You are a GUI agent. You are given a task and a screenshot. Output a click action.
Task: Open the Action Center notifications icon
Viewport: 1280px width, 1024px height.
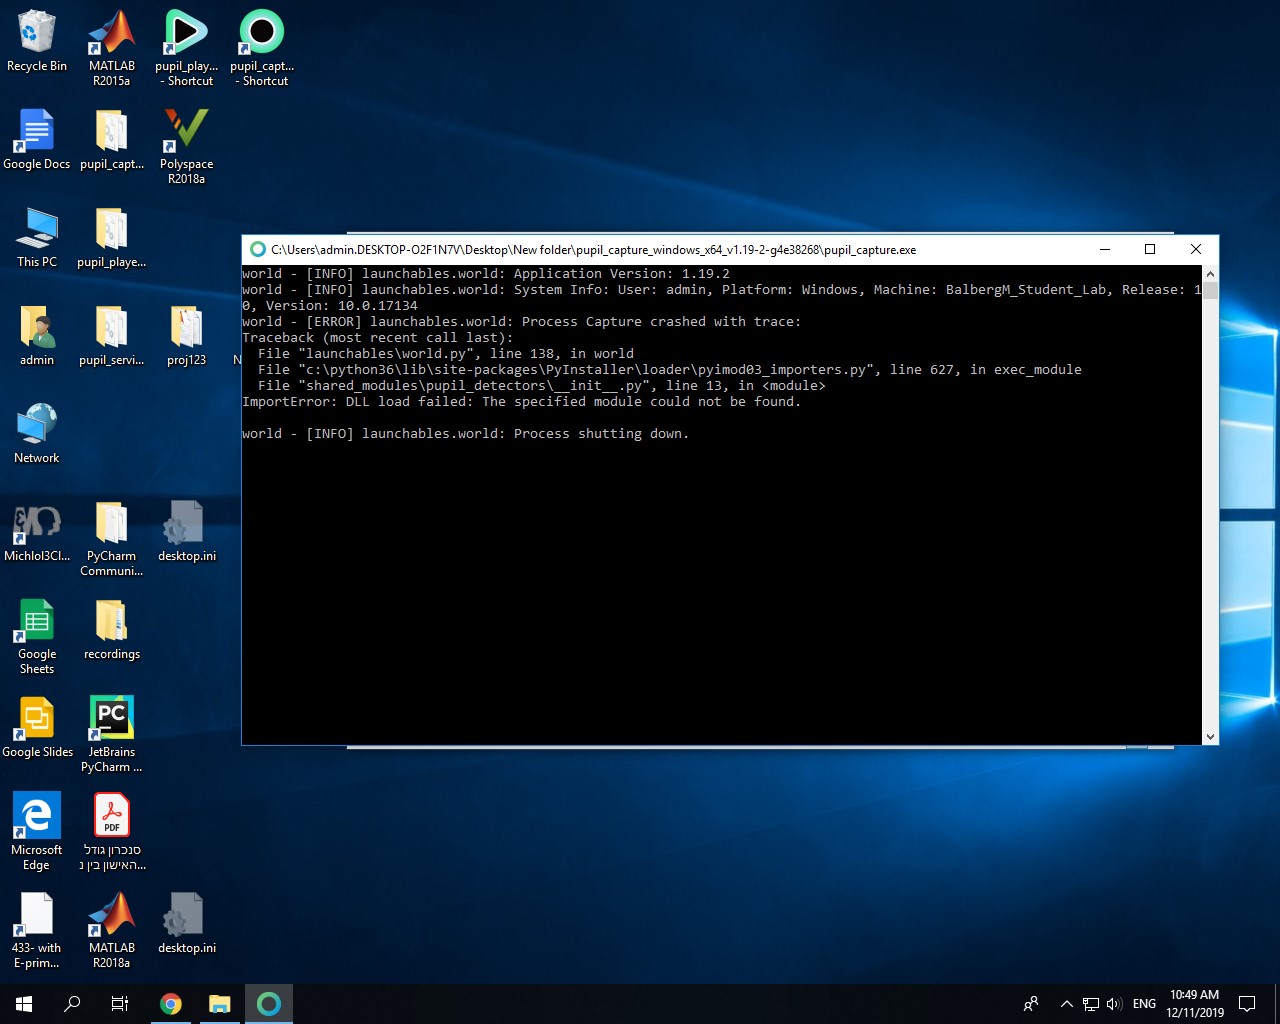1247,1004
